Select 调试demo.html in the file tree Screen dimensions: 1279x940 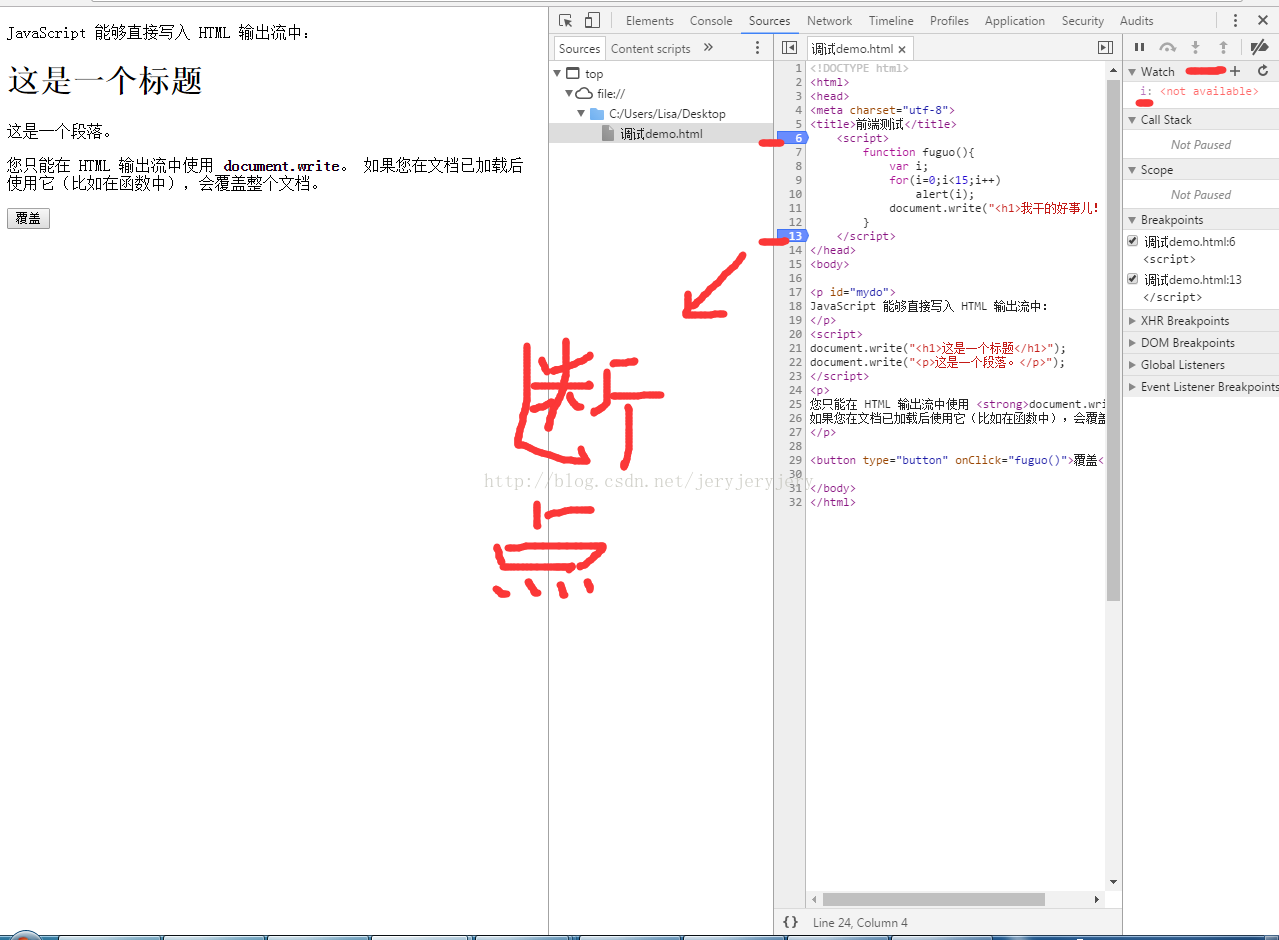point(661,133)
